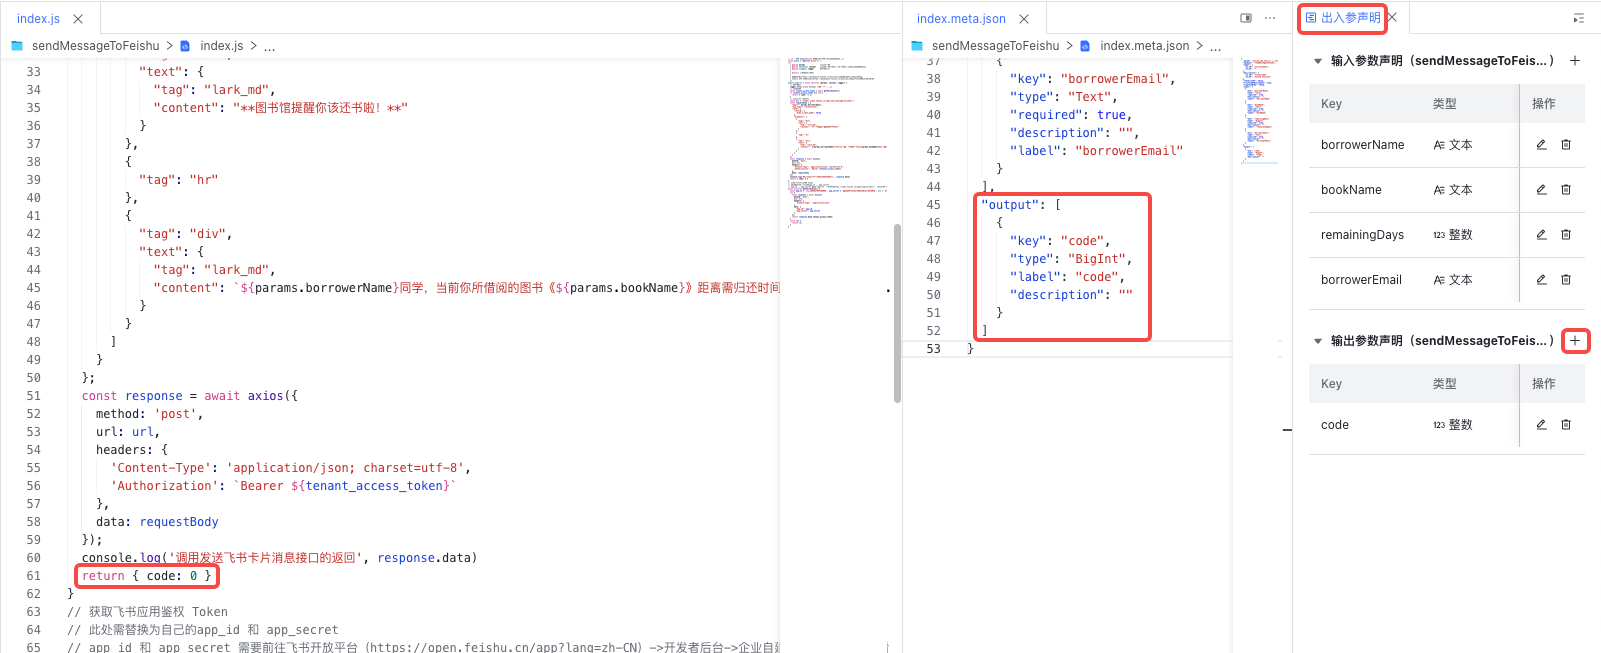Close the index.js tab

click(x=78, y=19)
